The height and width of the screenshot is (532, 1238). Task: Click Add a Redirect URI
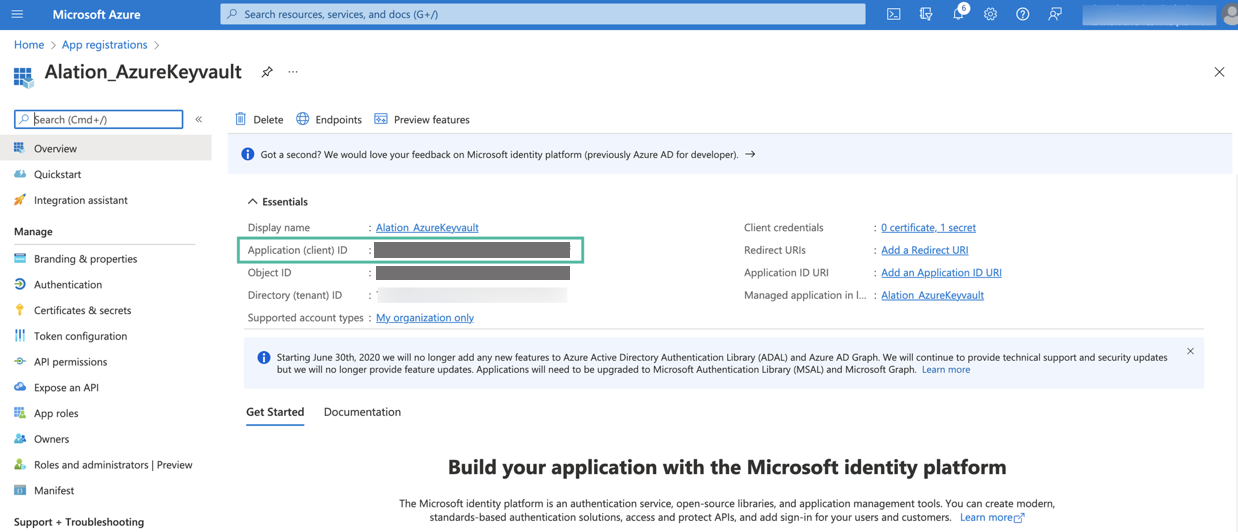pos(924,250)
